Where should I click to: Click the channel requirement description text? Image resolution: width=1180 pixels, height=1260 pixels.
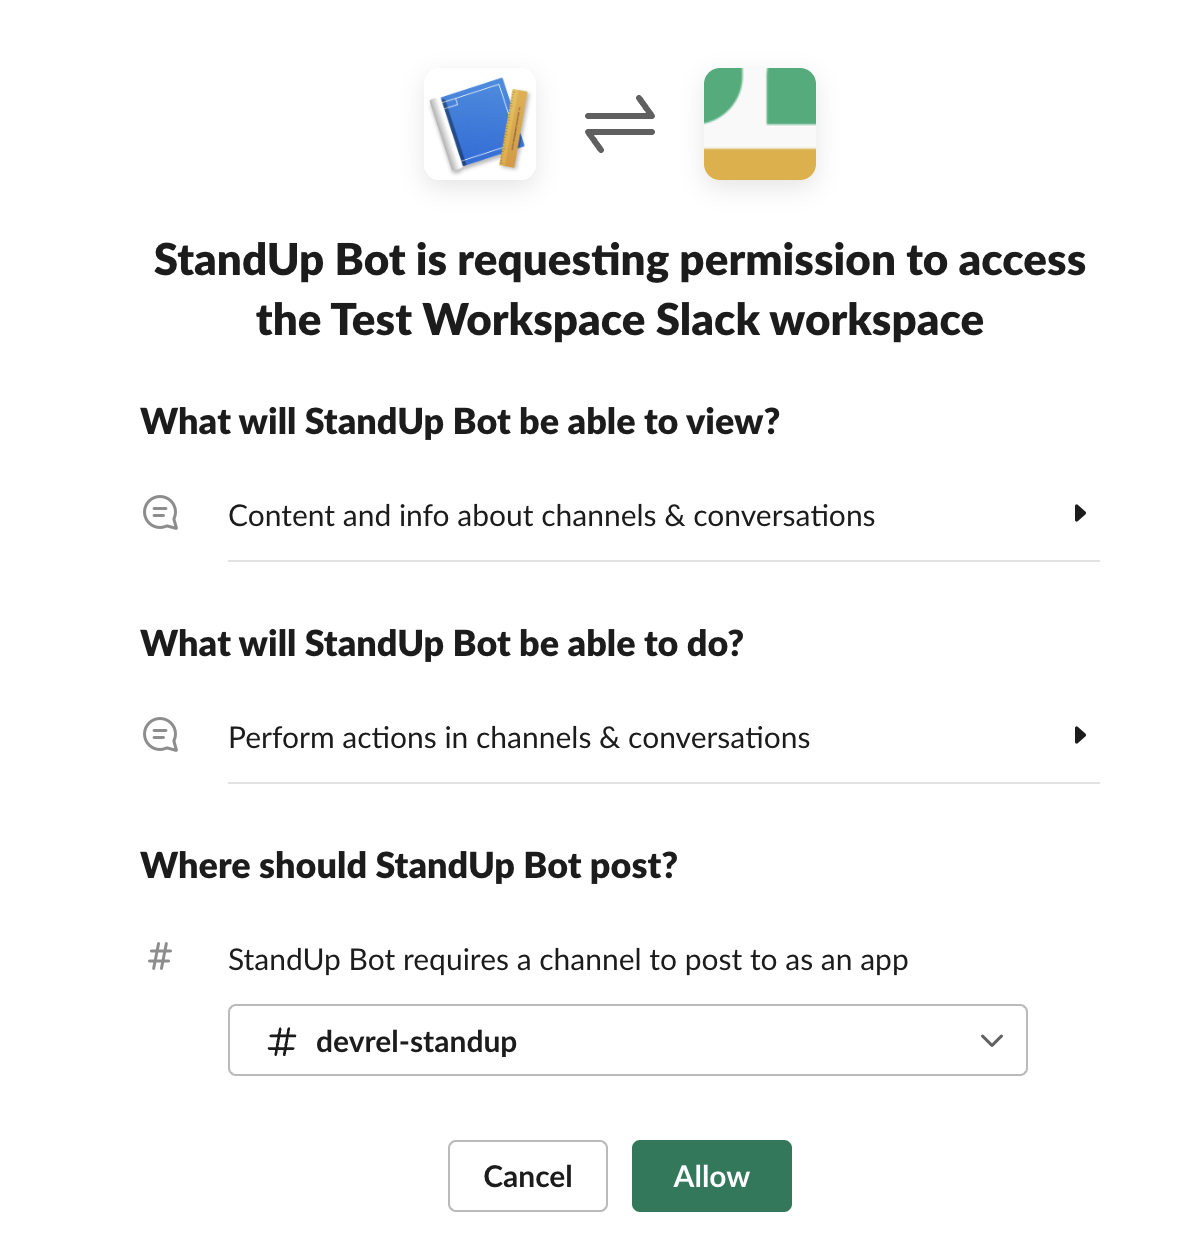pos(568,959)
